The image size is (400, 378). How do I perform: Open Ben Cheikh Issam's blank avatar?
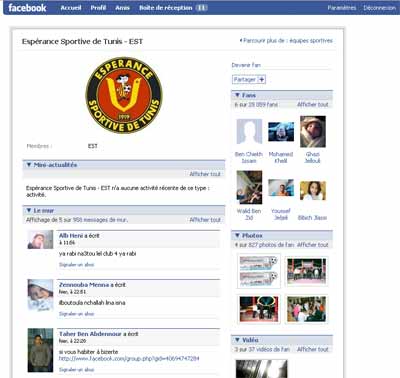(249, 132)
